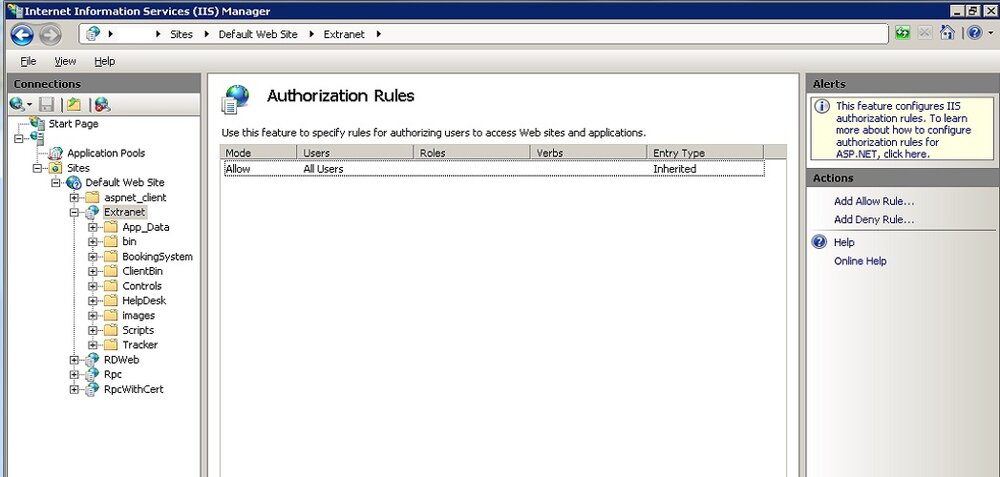Click the Up folder icon in Connections

click(74, 105)
